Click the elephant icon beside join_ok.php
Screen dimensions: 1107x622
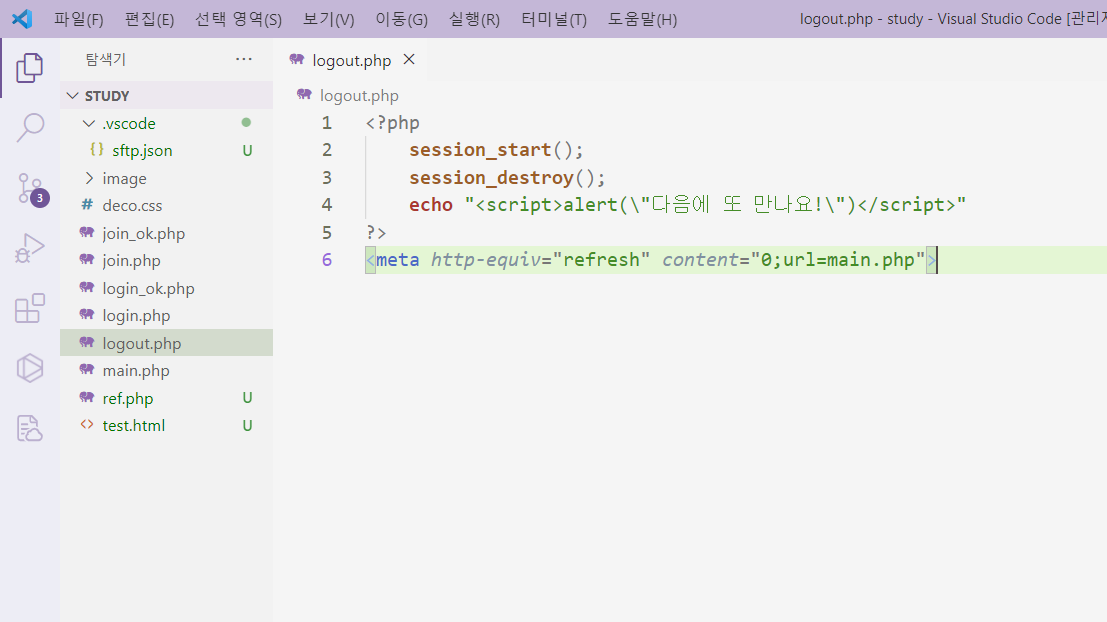pos(87,233)
